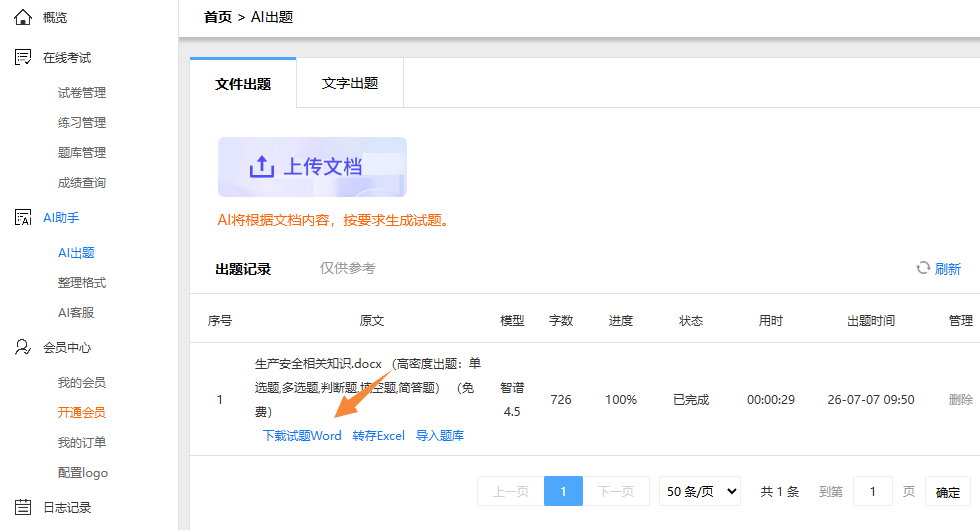The image size is (980, 530).
Task: Click the page number jump input field
Action: (872, 491)
